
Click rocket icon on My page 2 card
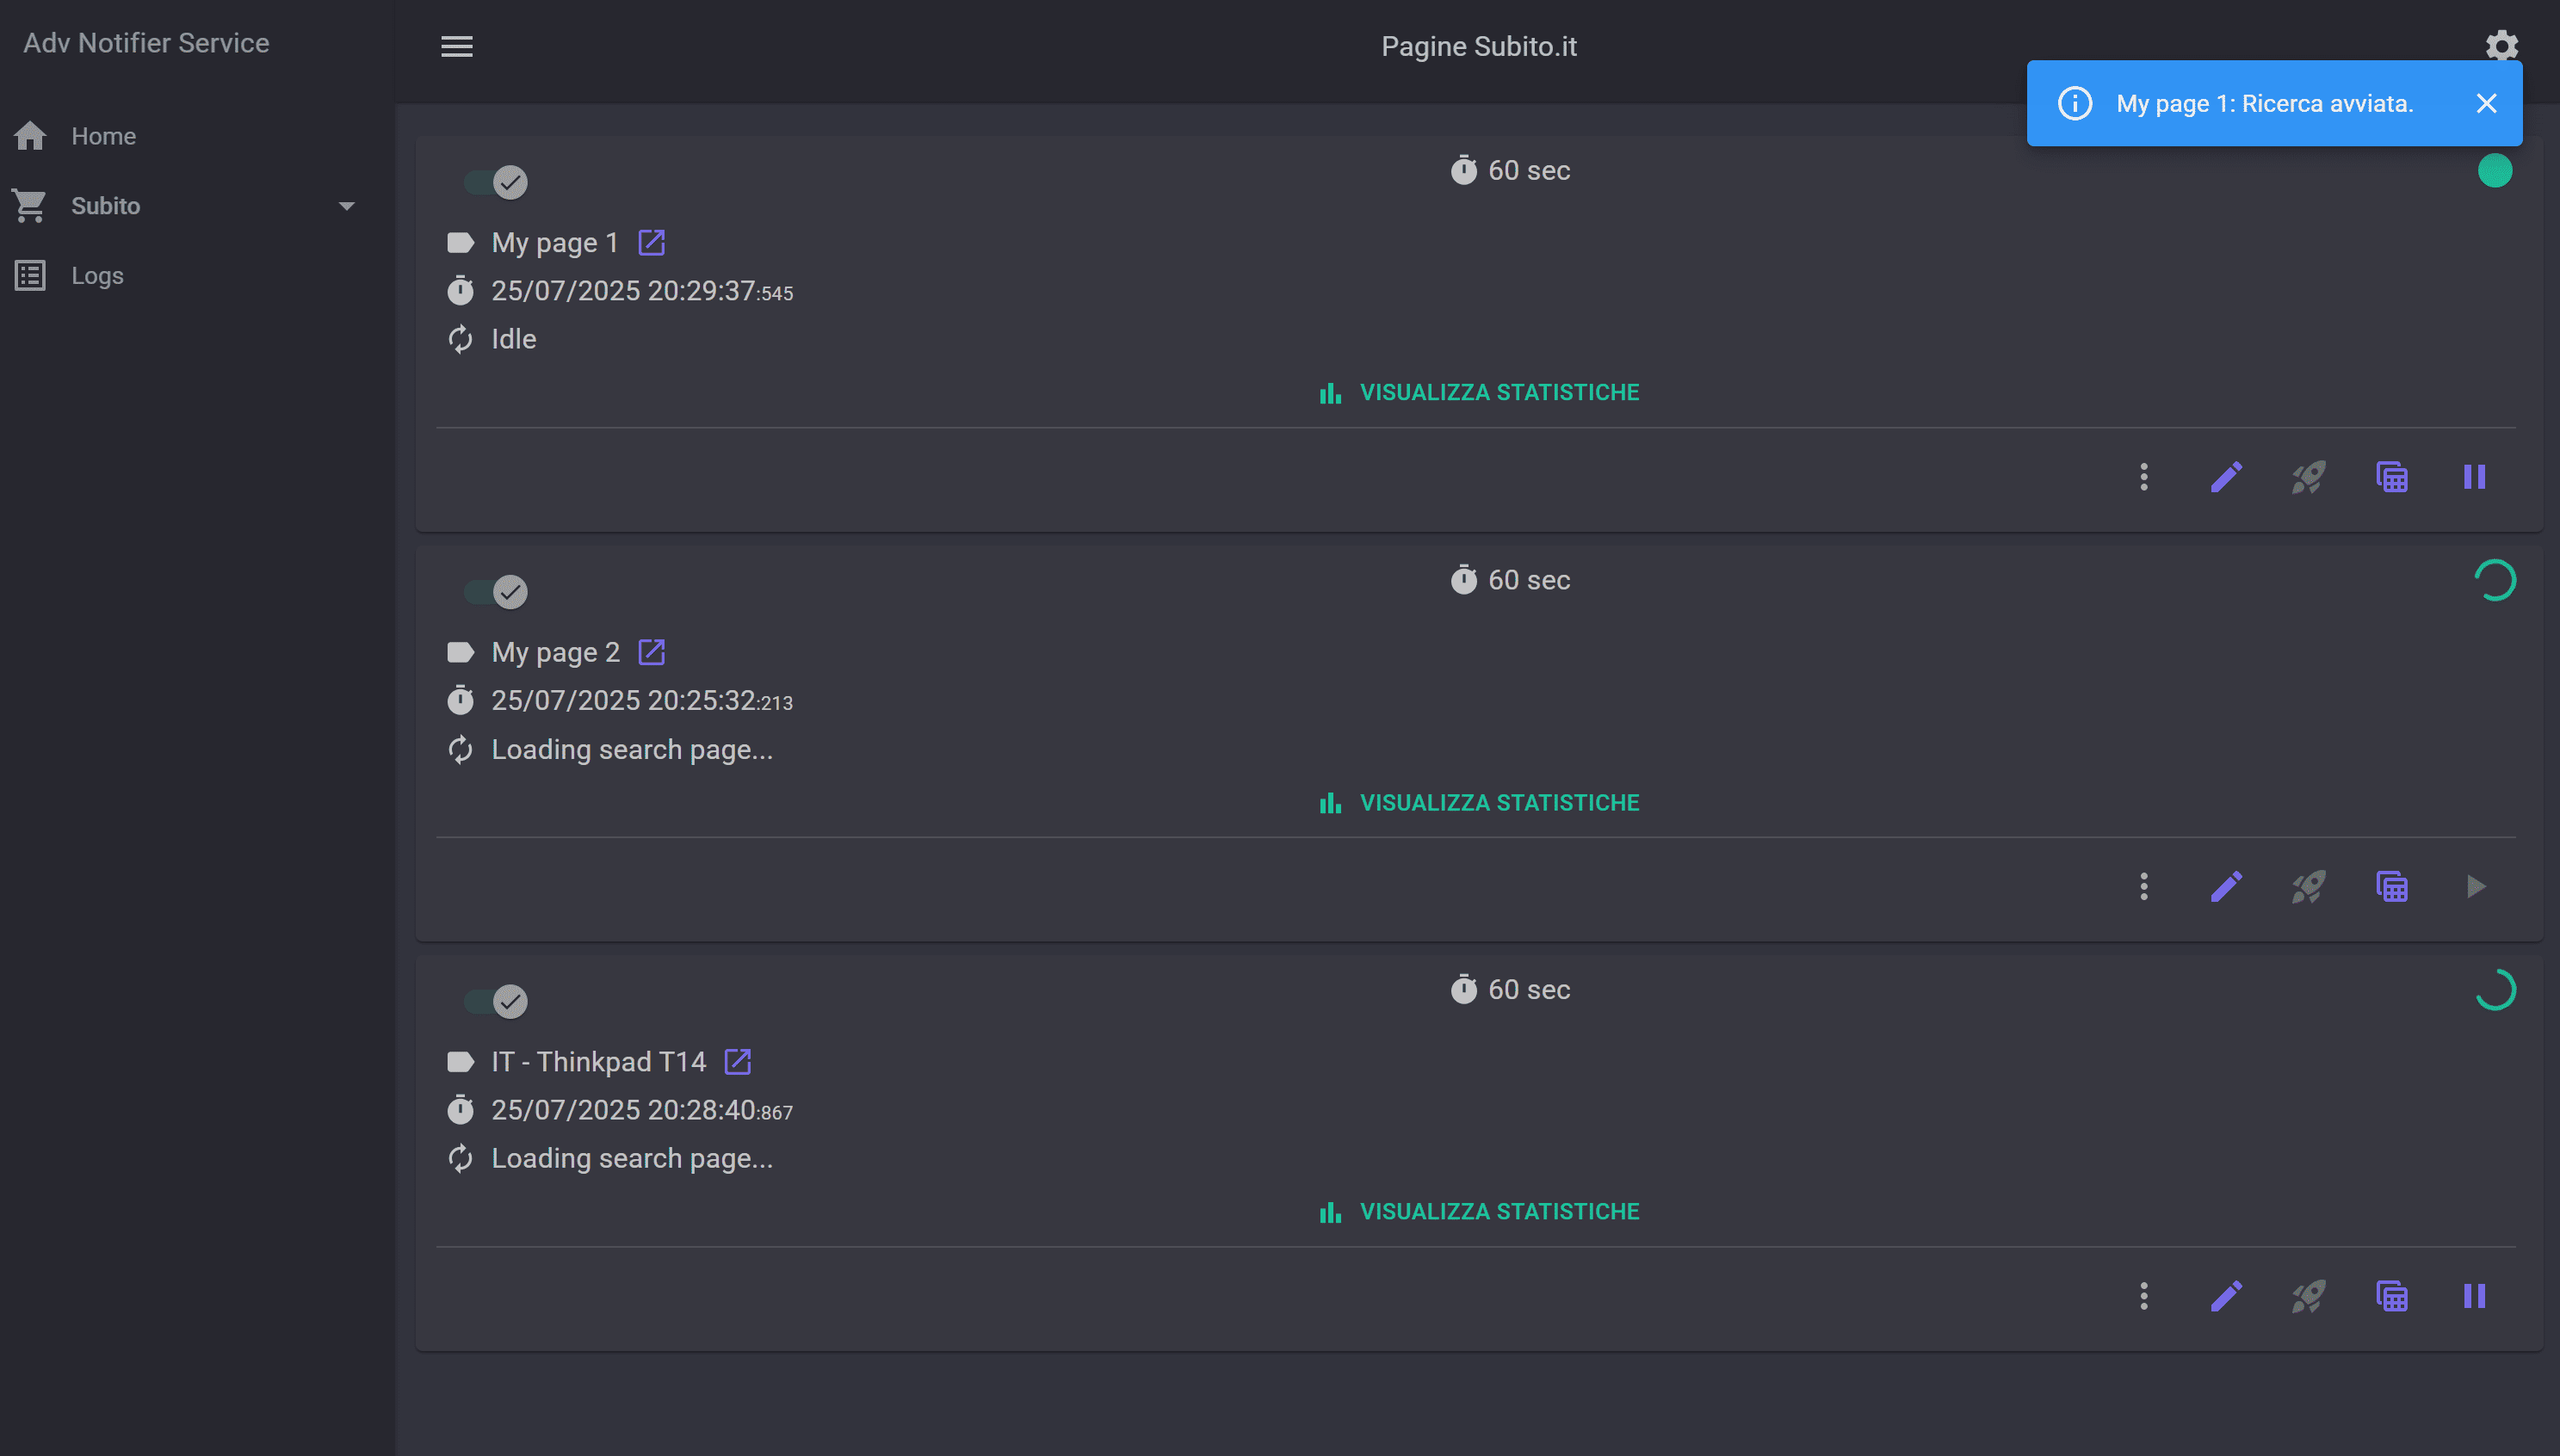point(2309,887)
